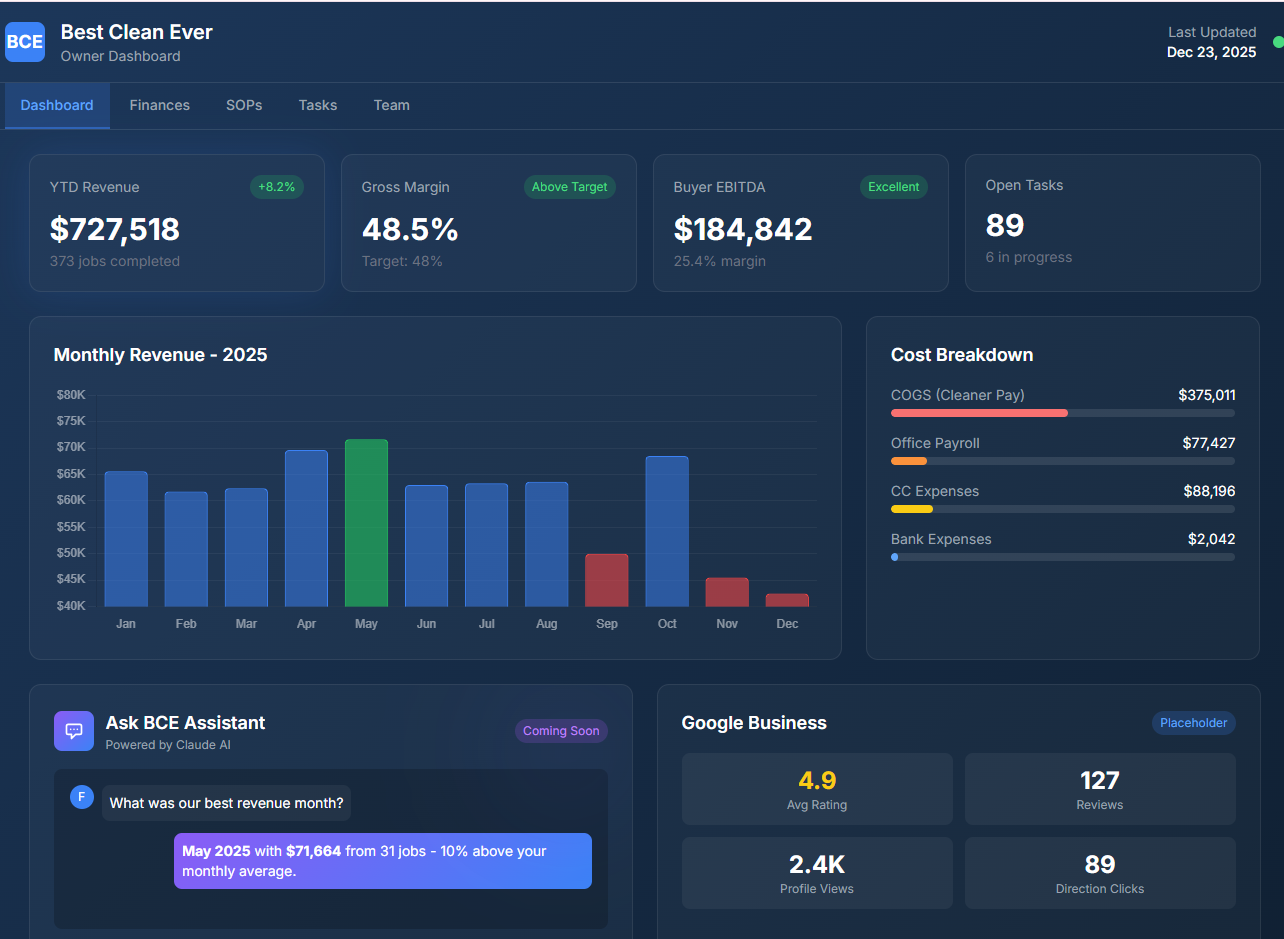1284x939 pixels.
Task: Open the Open Tasks card
Action: (1112, 222)
